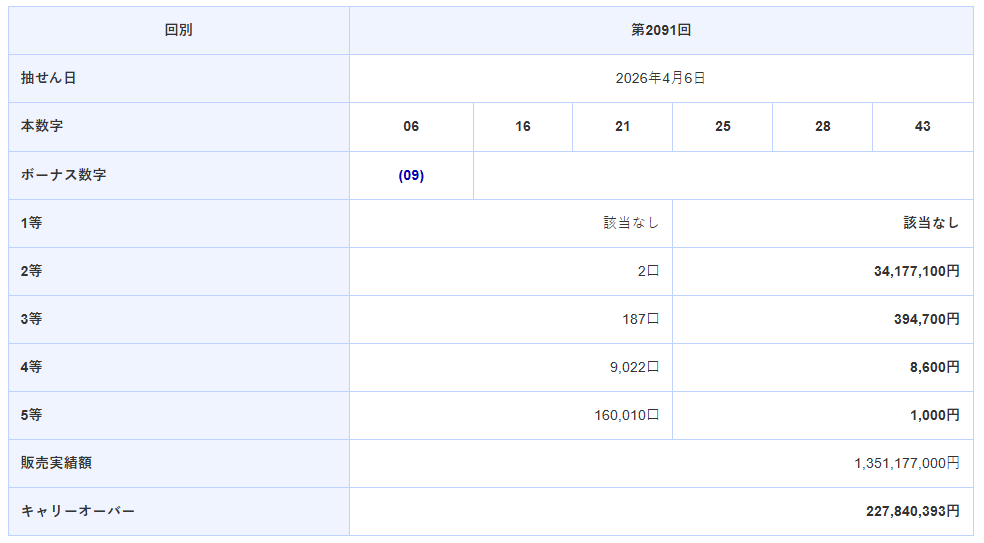This screenshot has width=984, height=543.
Task: Click the bonus number (09)
Action: point(411,175)
